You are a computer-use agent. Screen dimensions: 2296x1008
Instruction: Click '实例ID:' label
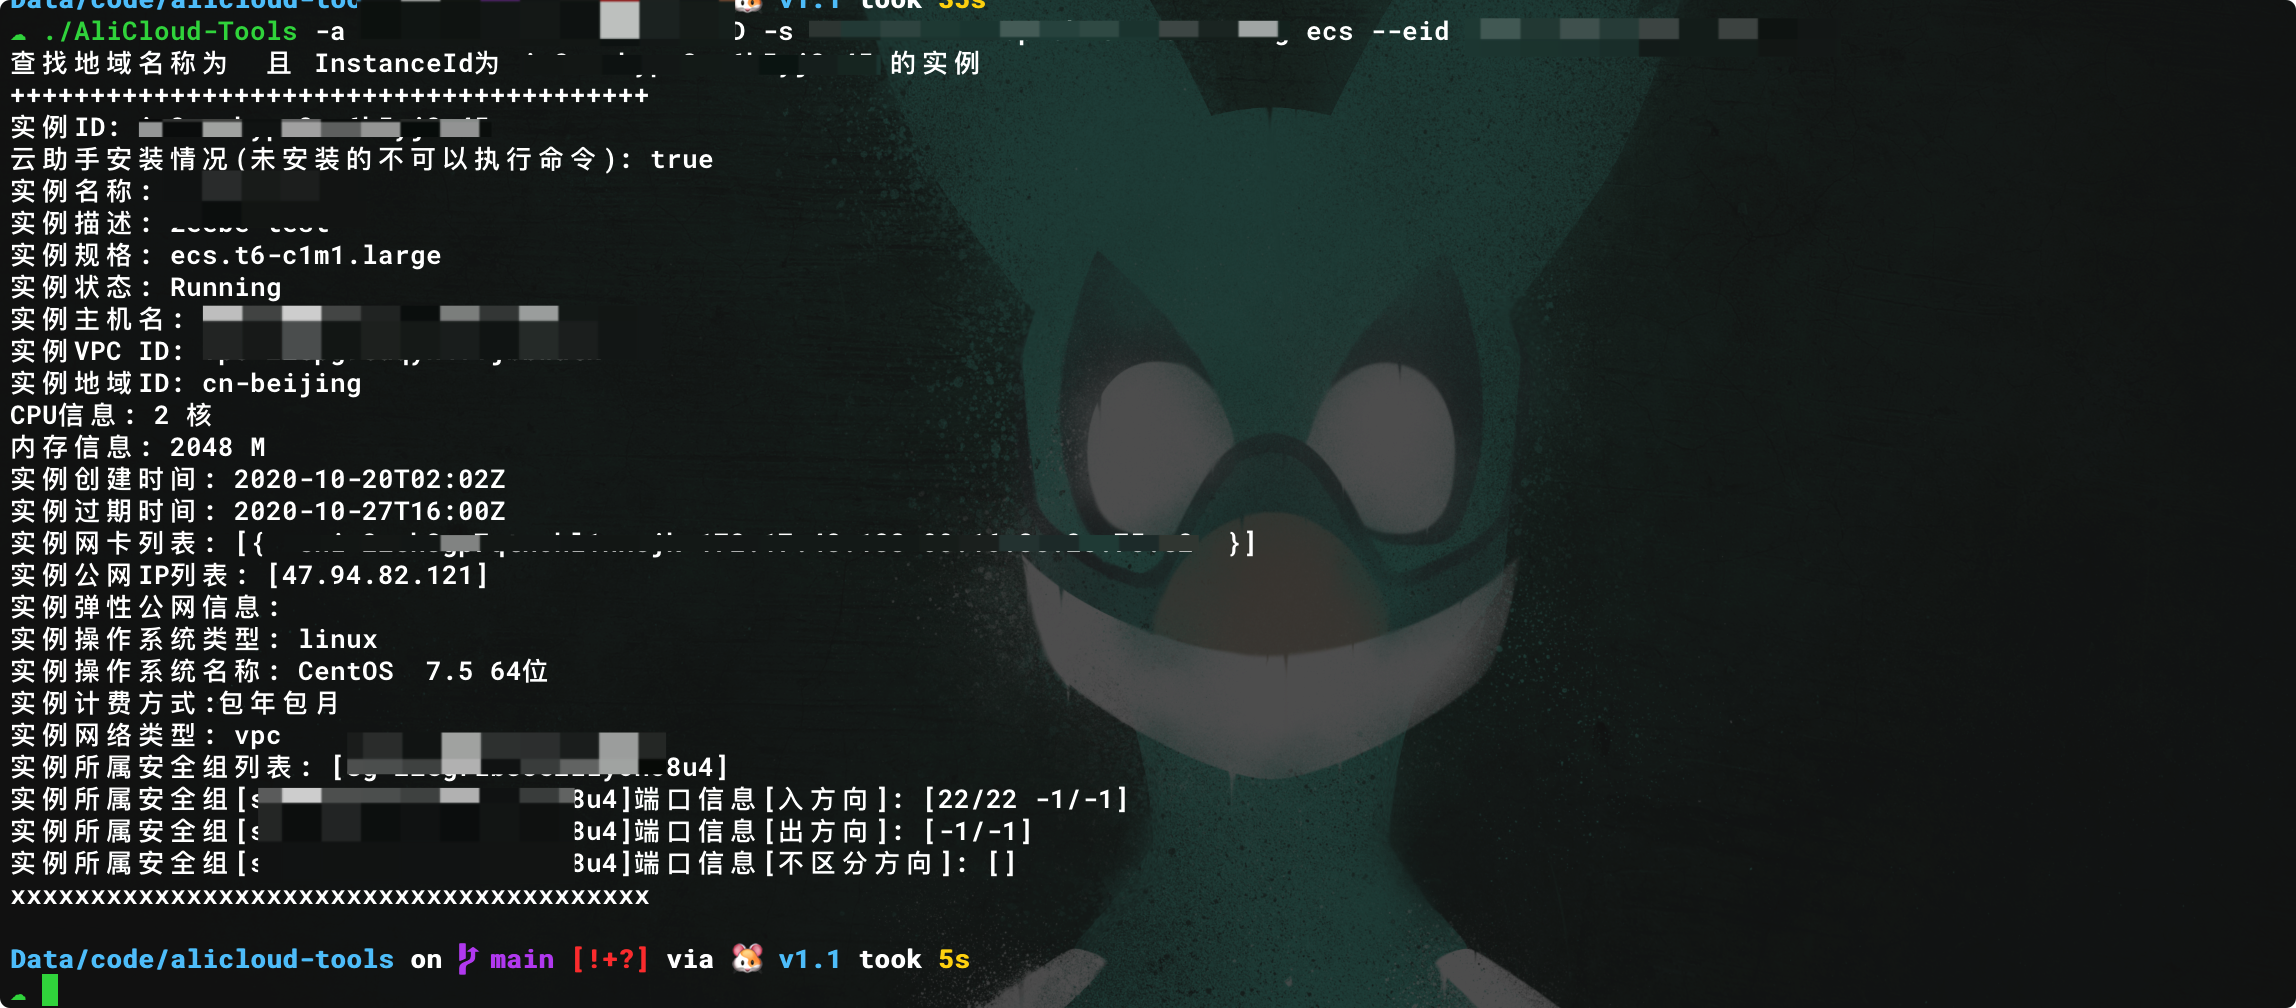pos(65,128)
